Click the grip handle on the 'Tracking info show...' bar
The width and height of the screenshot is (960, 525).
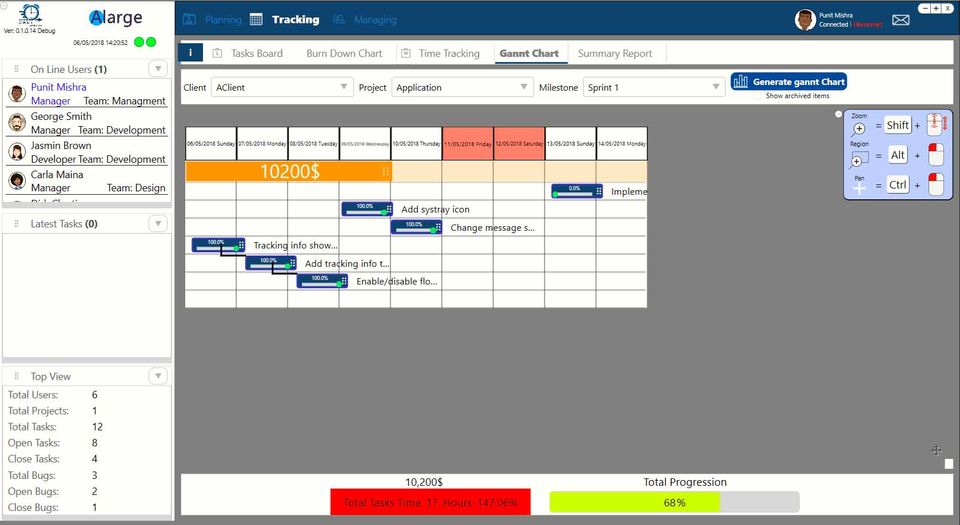(x=241, y=245)
